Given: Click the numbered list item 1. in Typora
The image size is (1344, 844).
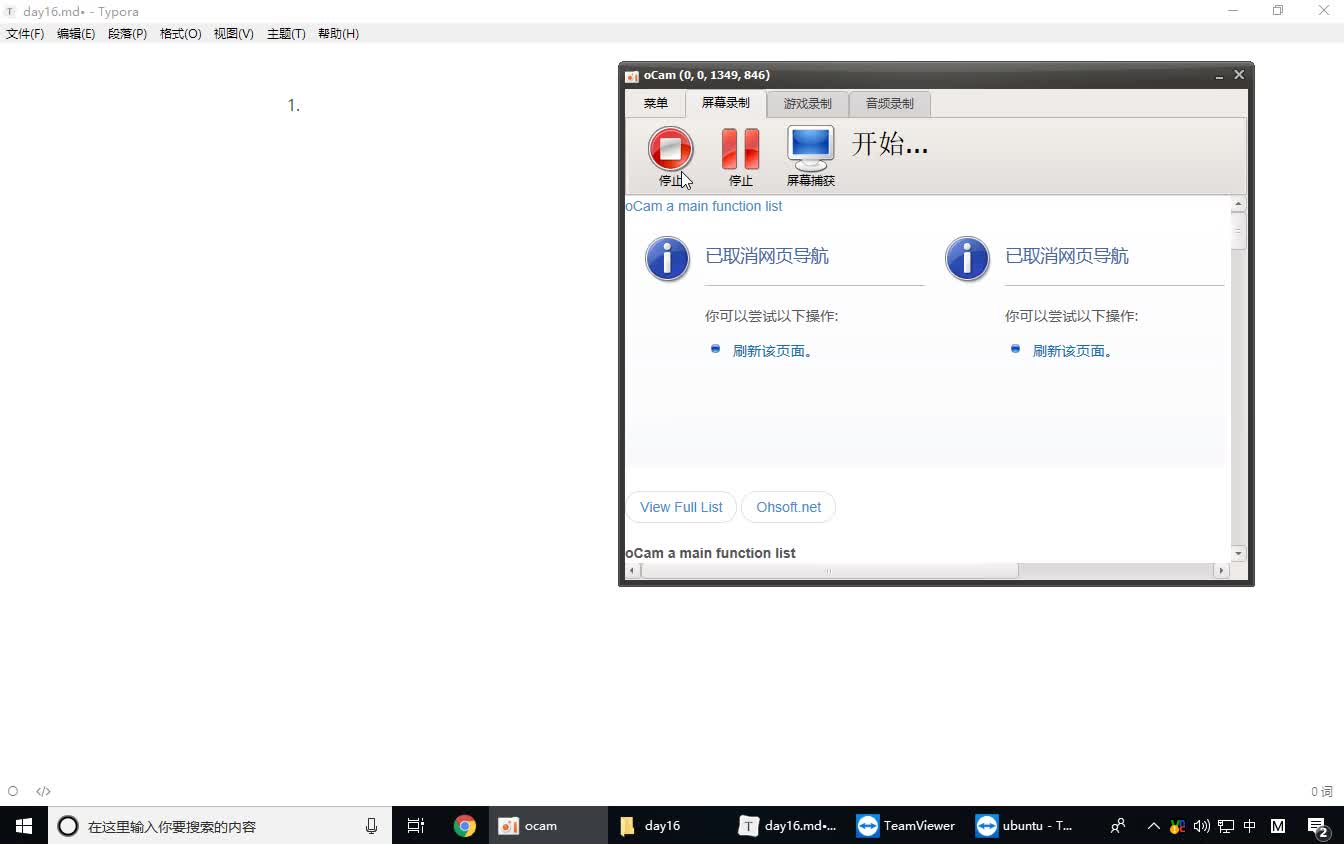Looking at the screenshot, I should pyautogui.click(x=294, y=106).
